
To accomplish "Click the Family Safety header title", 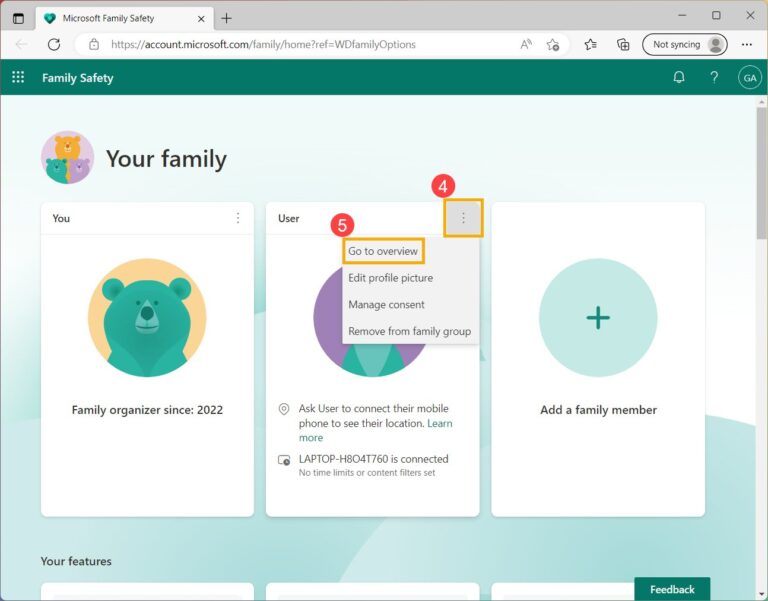I will [x=77, y=78].
